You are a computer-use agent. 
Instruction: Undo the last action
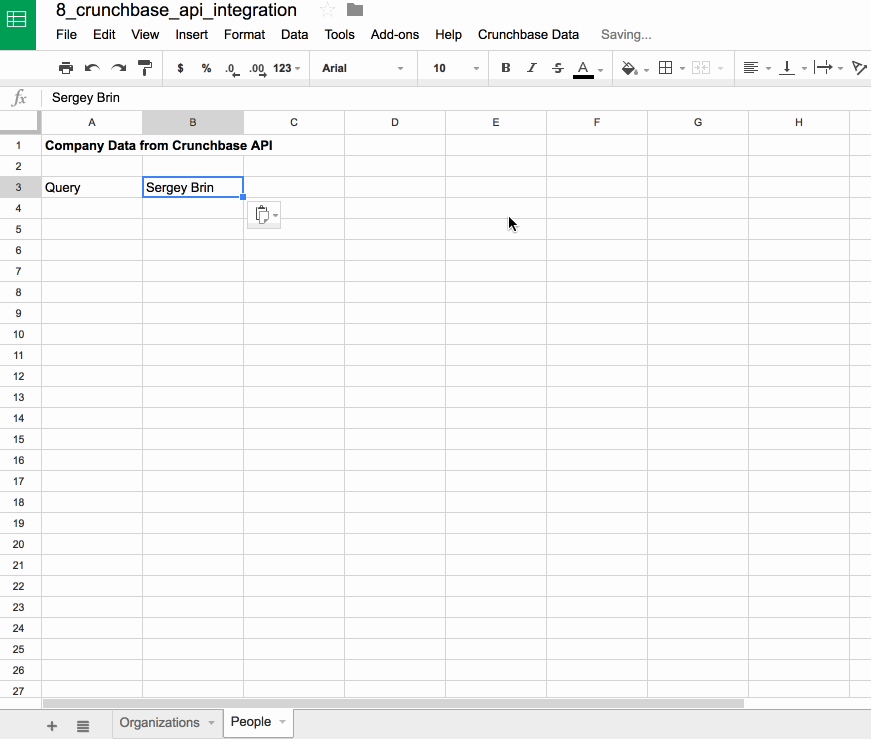coord(92,68)
